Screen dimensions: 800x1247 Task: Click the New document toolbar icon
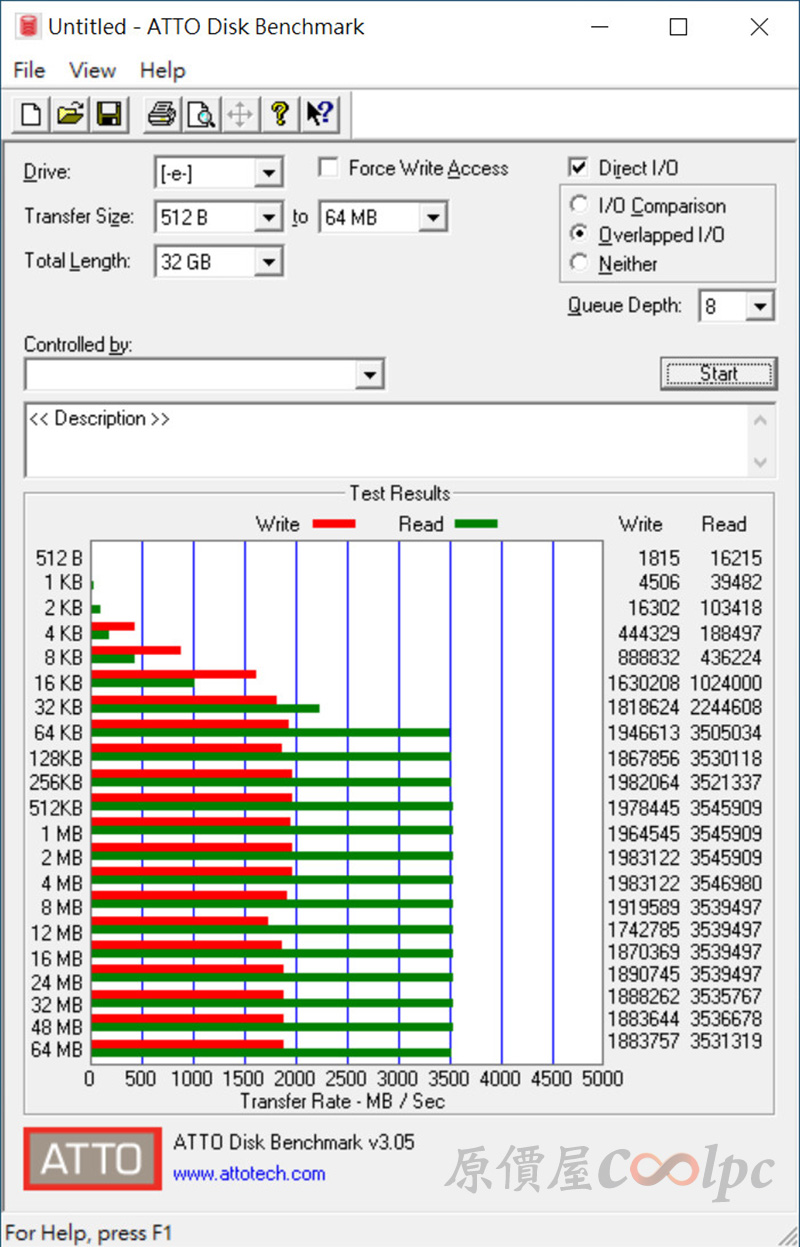pyautogui.click(x=31, y=115)
